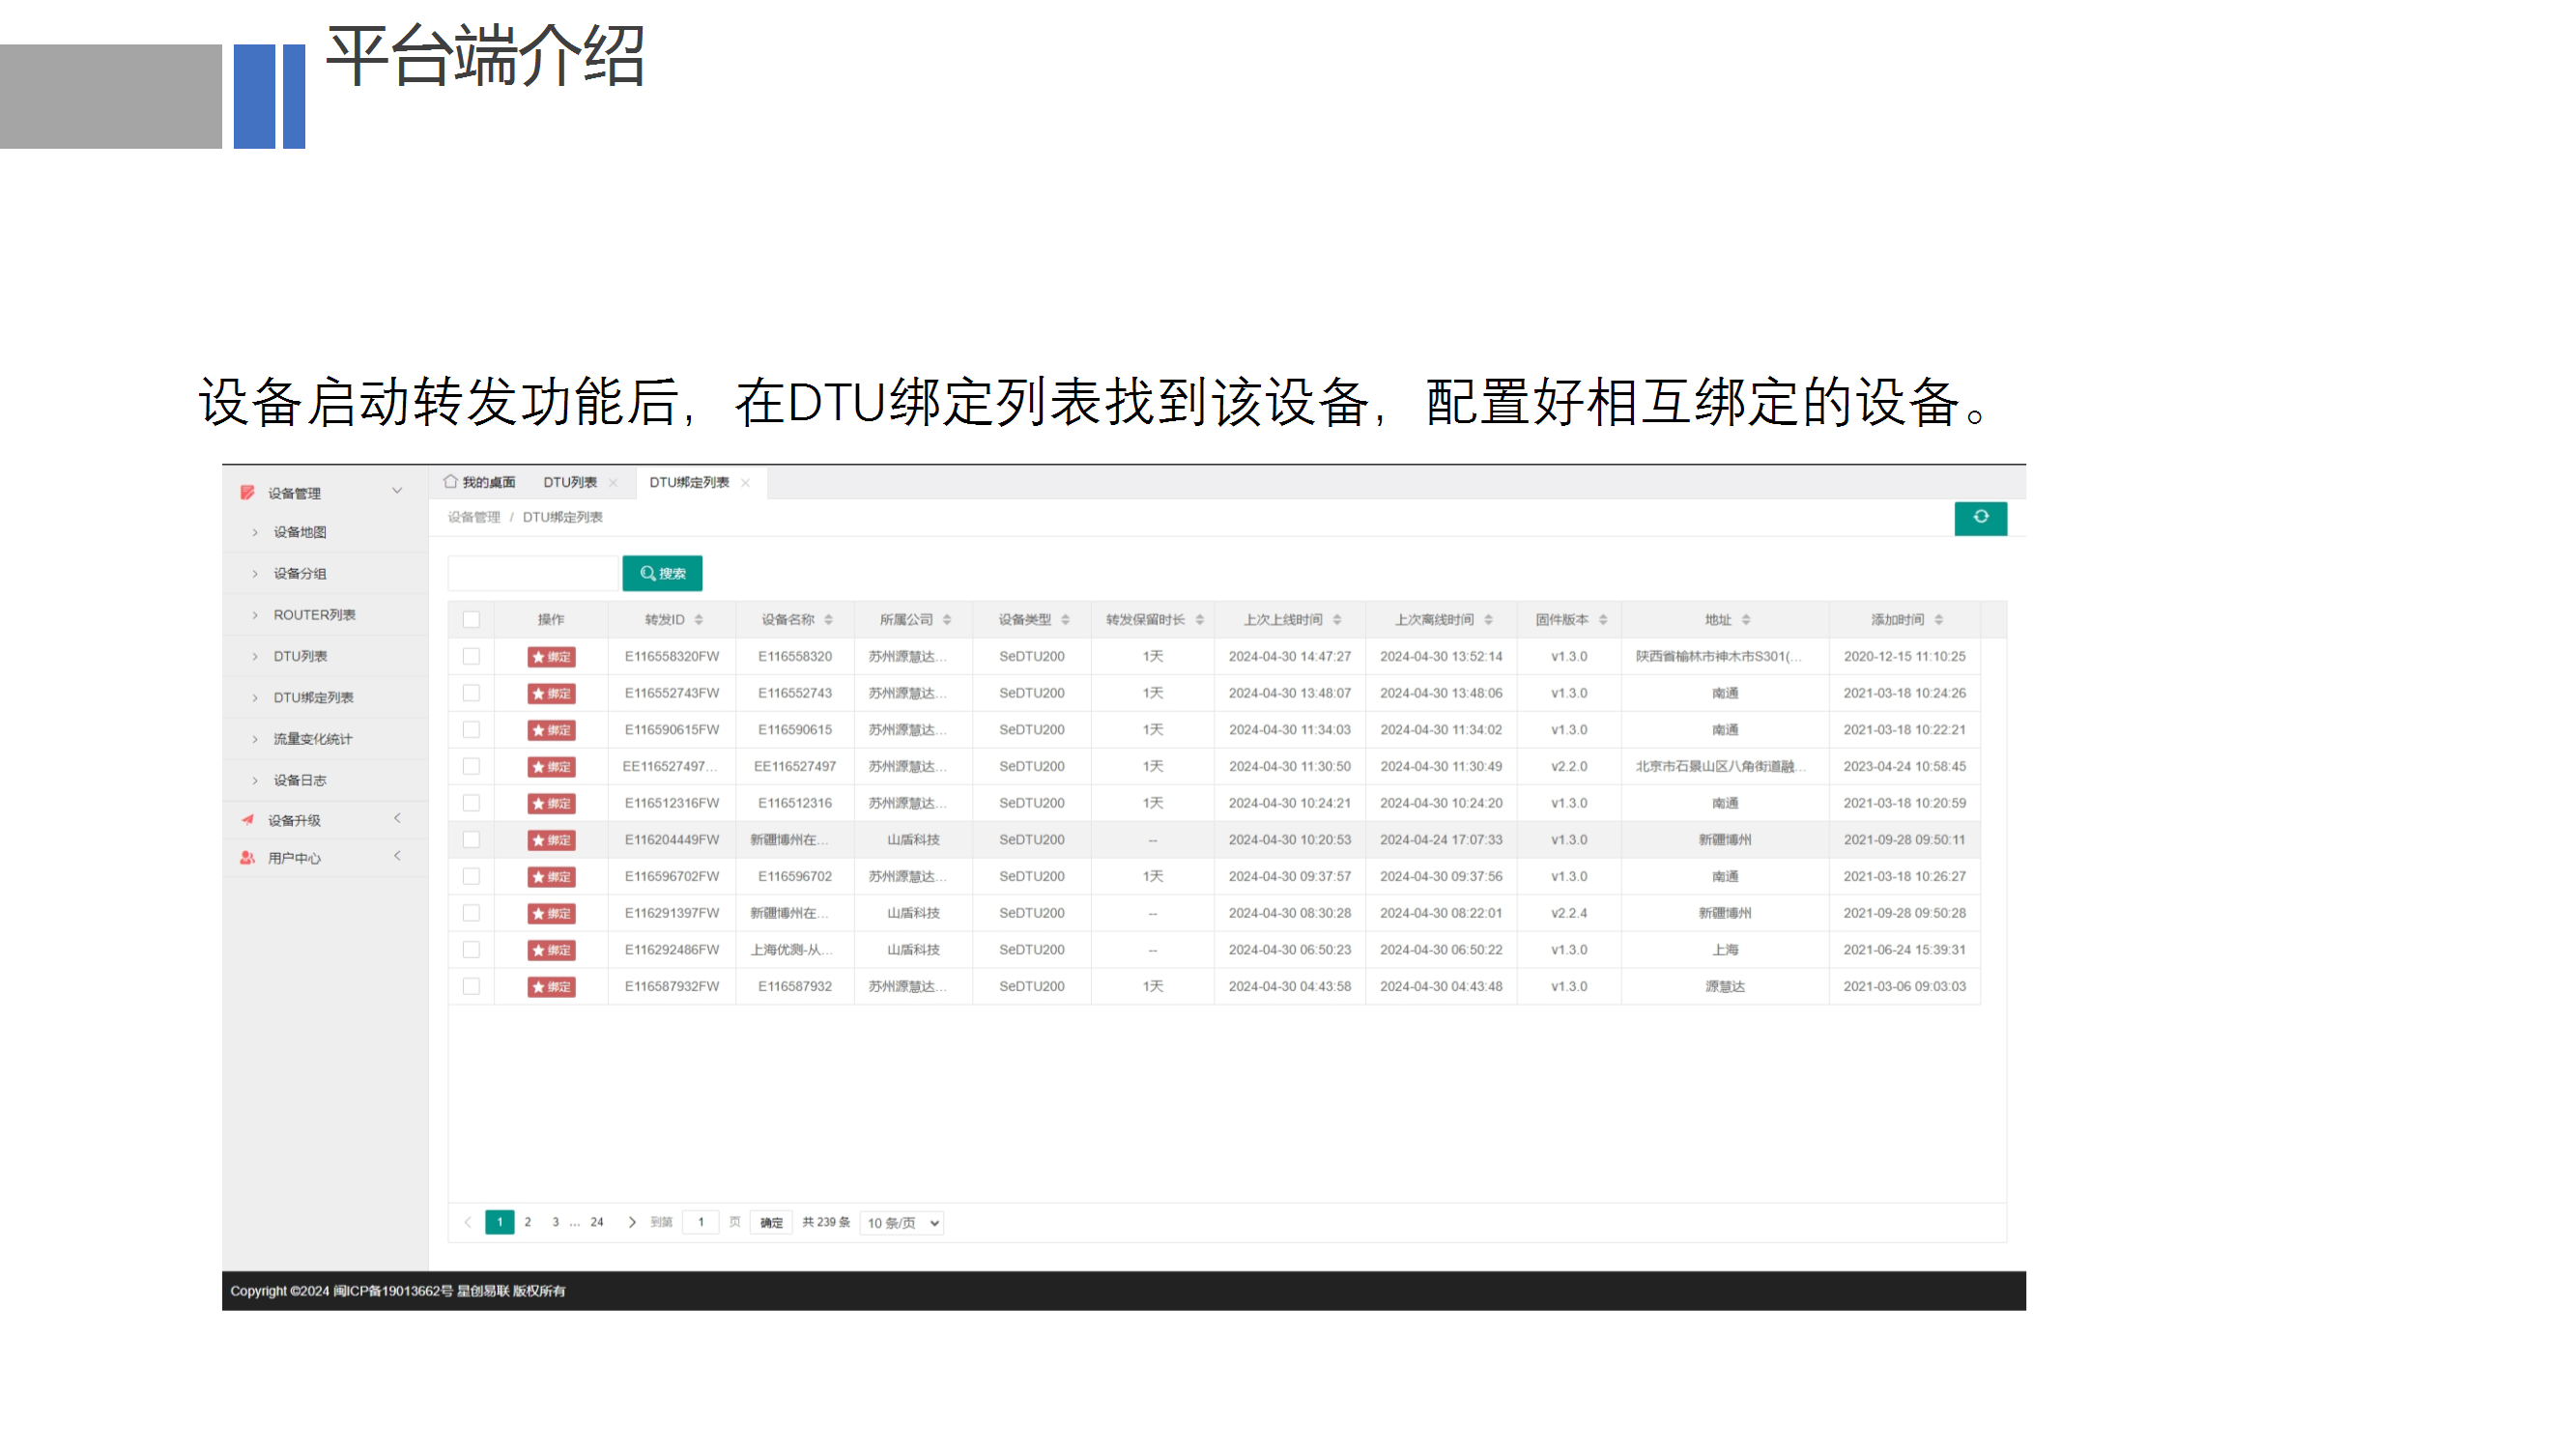Open DTU列表 in the sidebar

[300, 656]
